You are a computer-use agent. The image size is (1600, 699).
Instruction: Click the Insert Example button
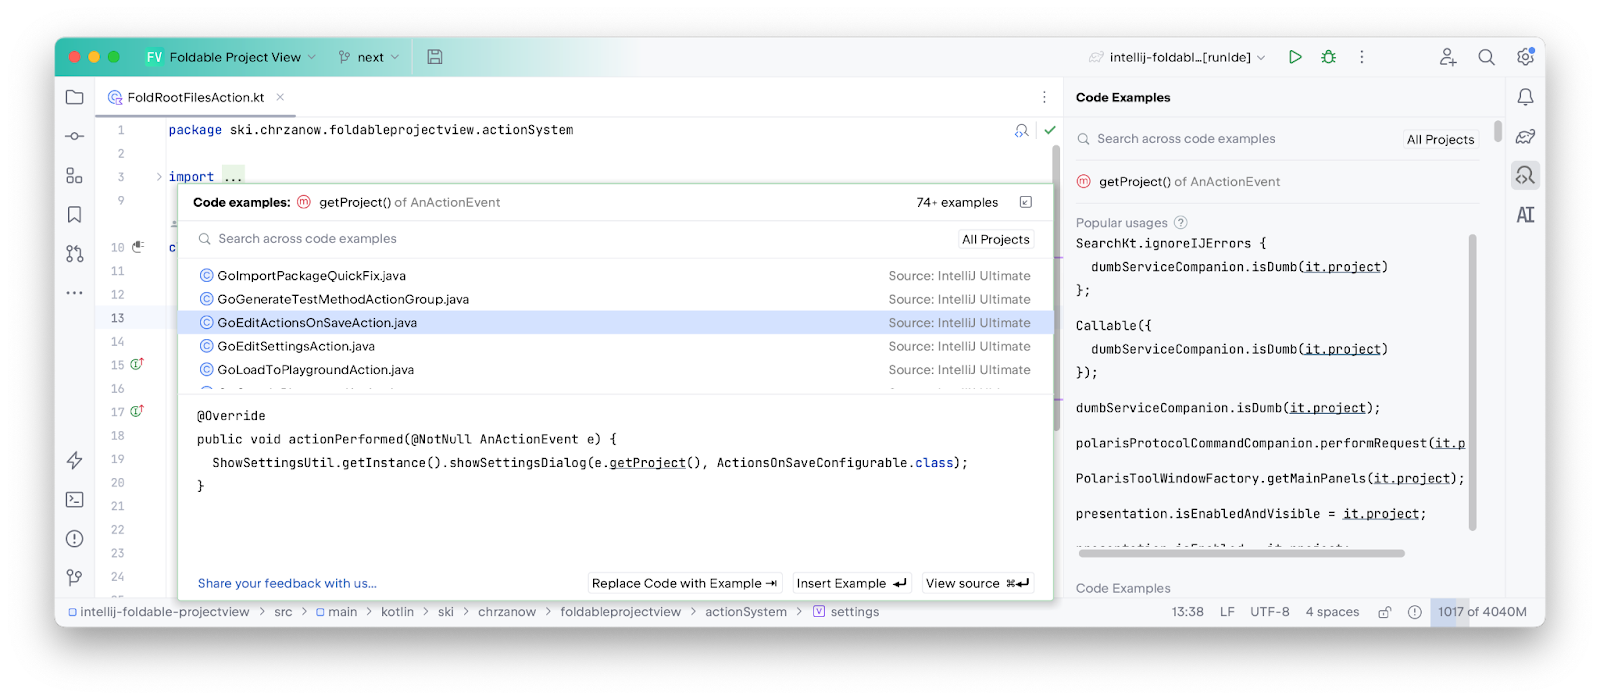(x=851, y=583)
